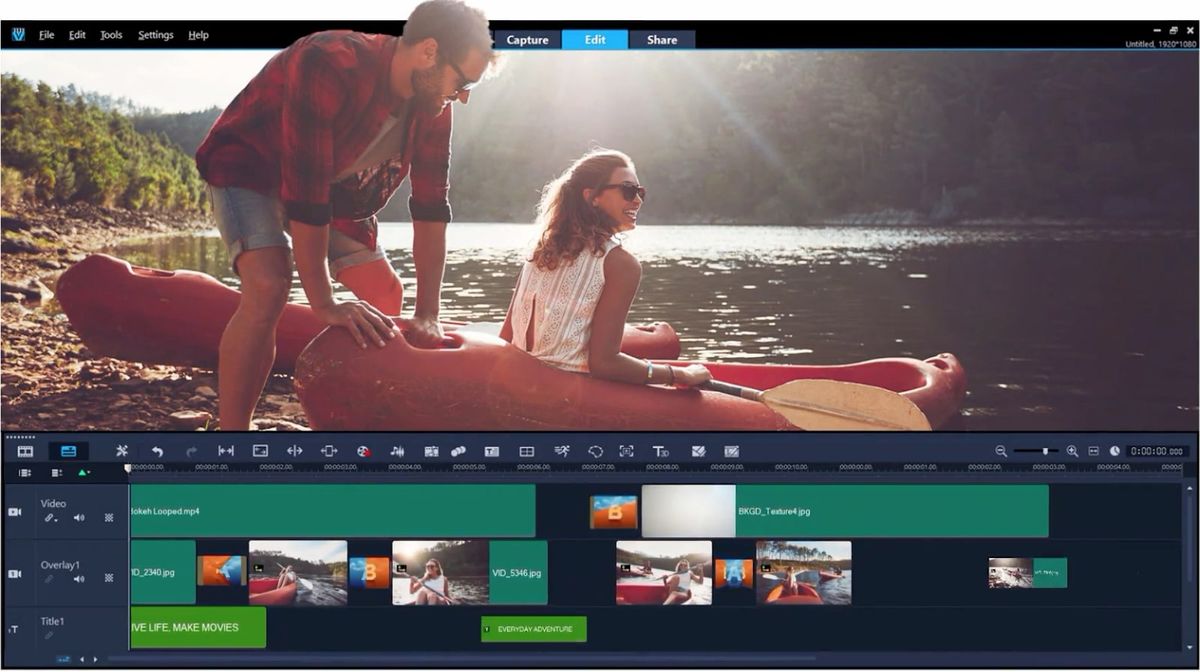Open the Mask Creator icon
1200x672 pixels.
[x=595, y=452]
